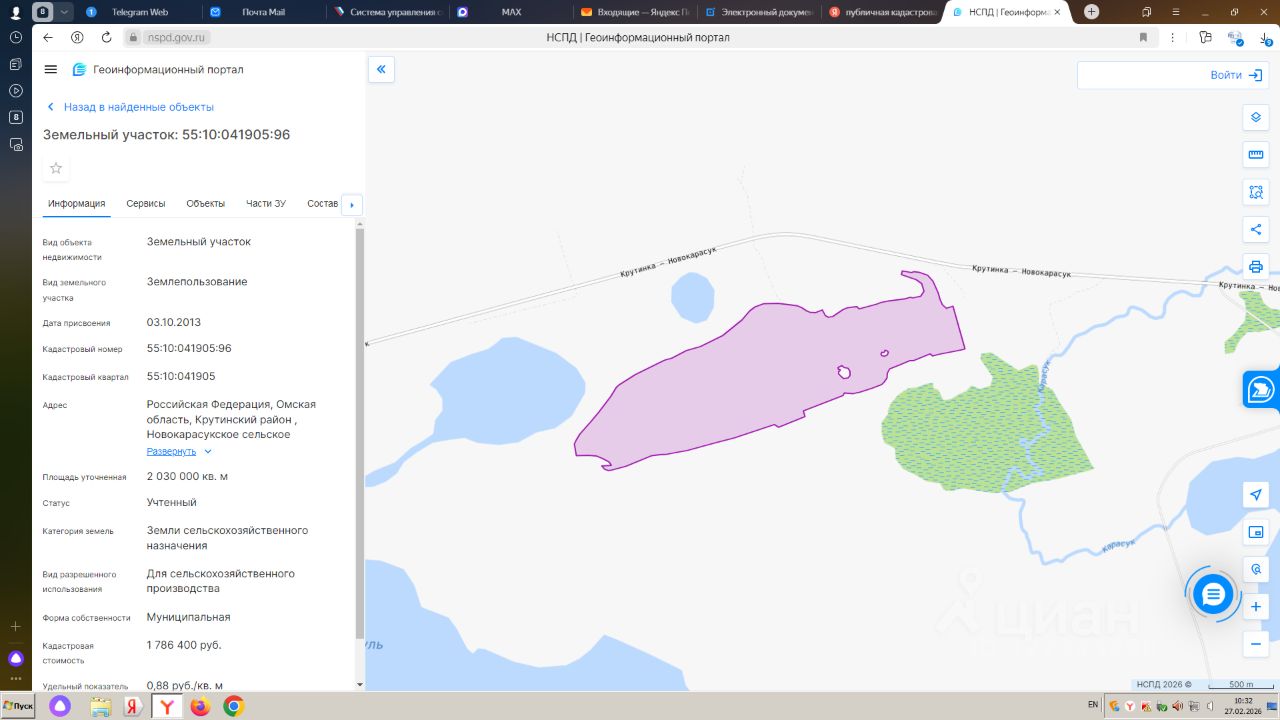Zoom in the map with plus button

tap(1256, 607)
